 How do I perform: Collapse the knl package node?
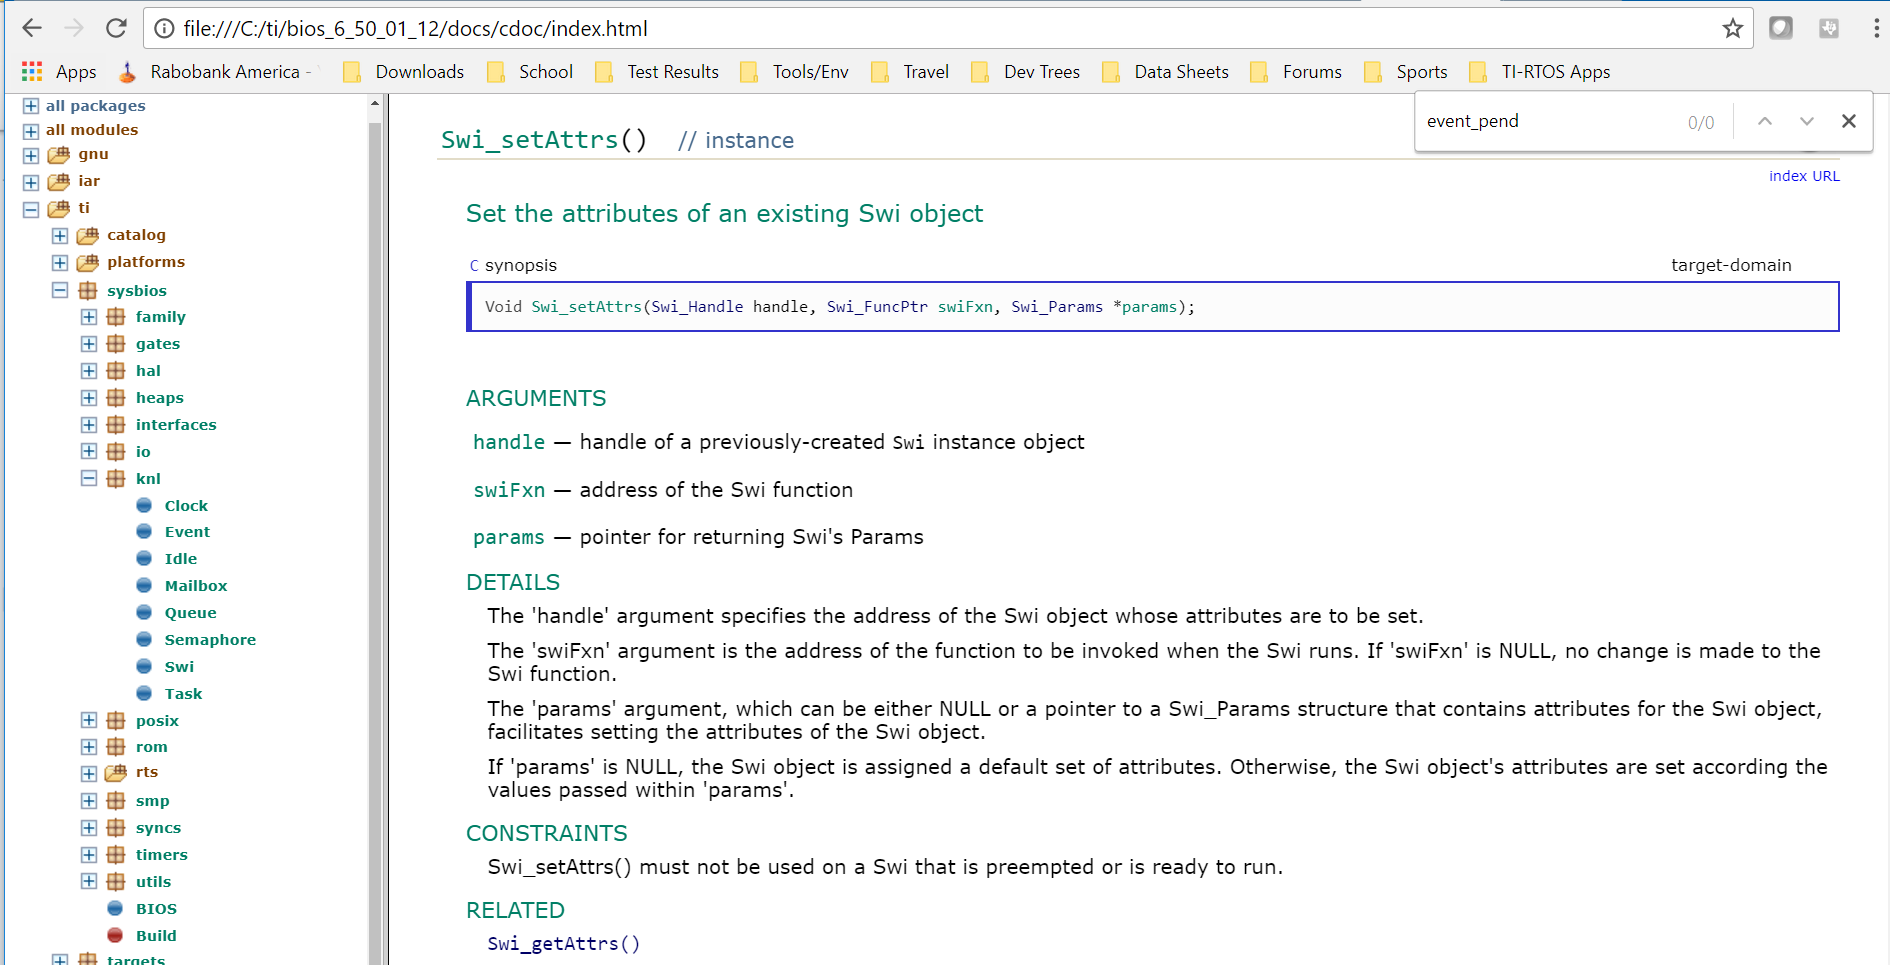tap(89, 479)
